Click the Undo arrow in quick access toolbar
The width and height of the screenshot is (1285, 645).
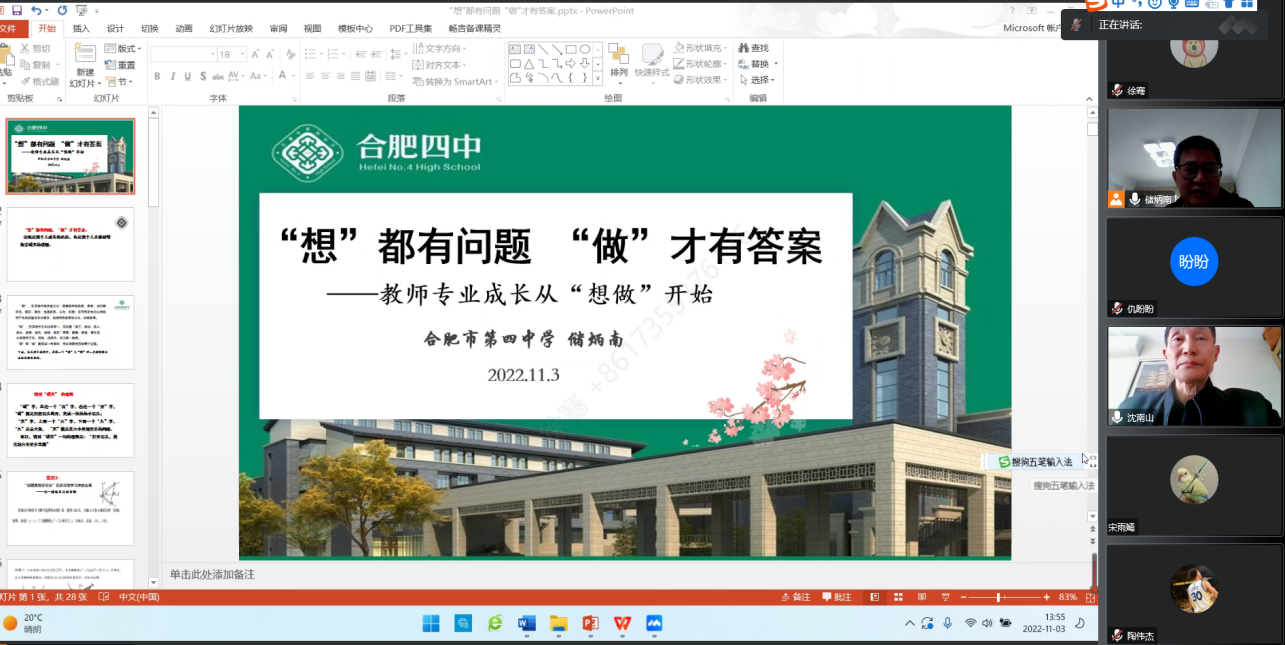[x=36, y=10]
